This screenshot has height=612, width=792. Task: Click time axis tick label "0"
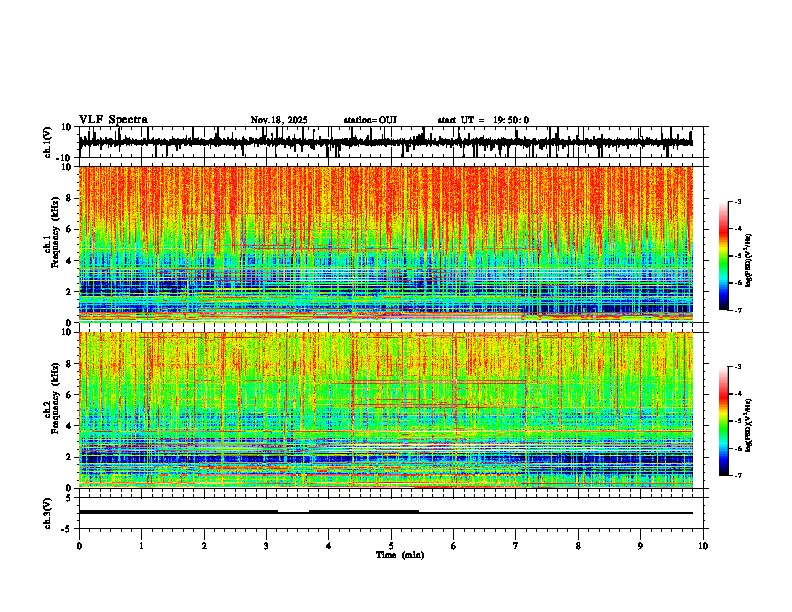pyautogui.click(x=79, y=546)
